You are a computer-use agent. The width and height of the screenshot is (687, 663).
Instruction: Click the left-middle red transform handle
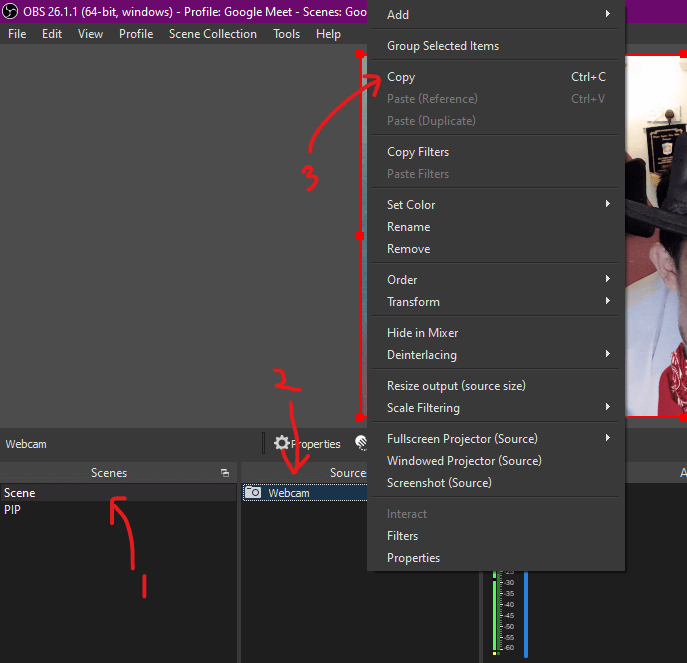[x=360, y=236]
